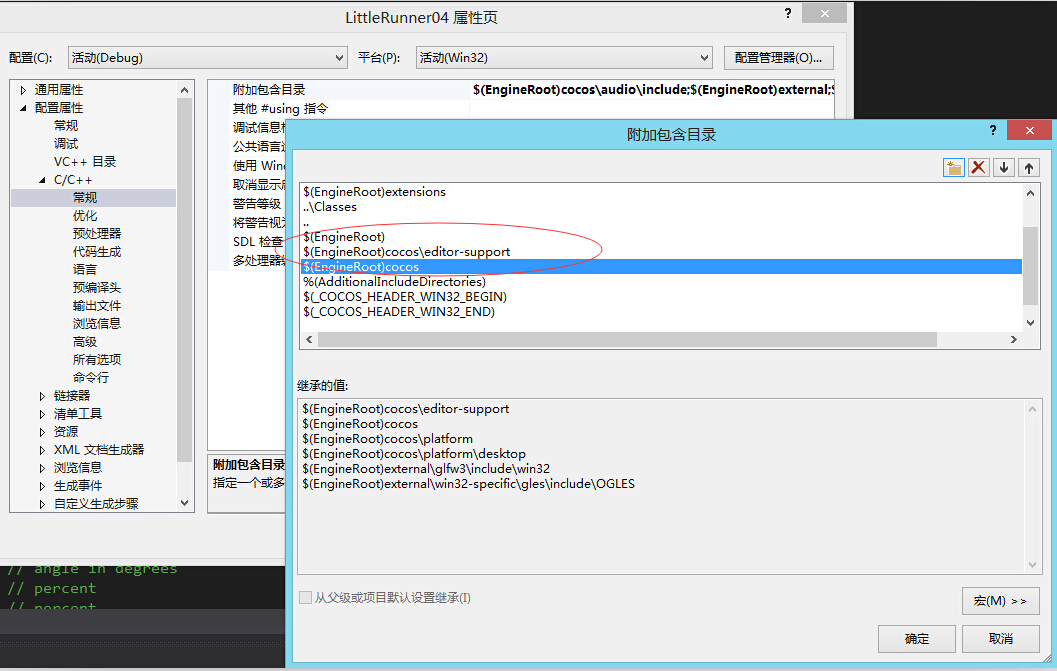Click inherited $(EngineRoot)external\glfw3\include\win32 entry

[426, 469]
